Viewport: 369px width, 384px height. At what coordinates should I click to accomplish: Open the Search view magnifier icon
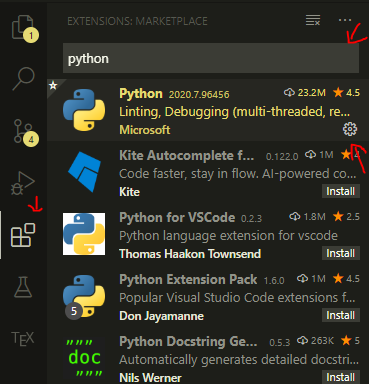(23, 79)
